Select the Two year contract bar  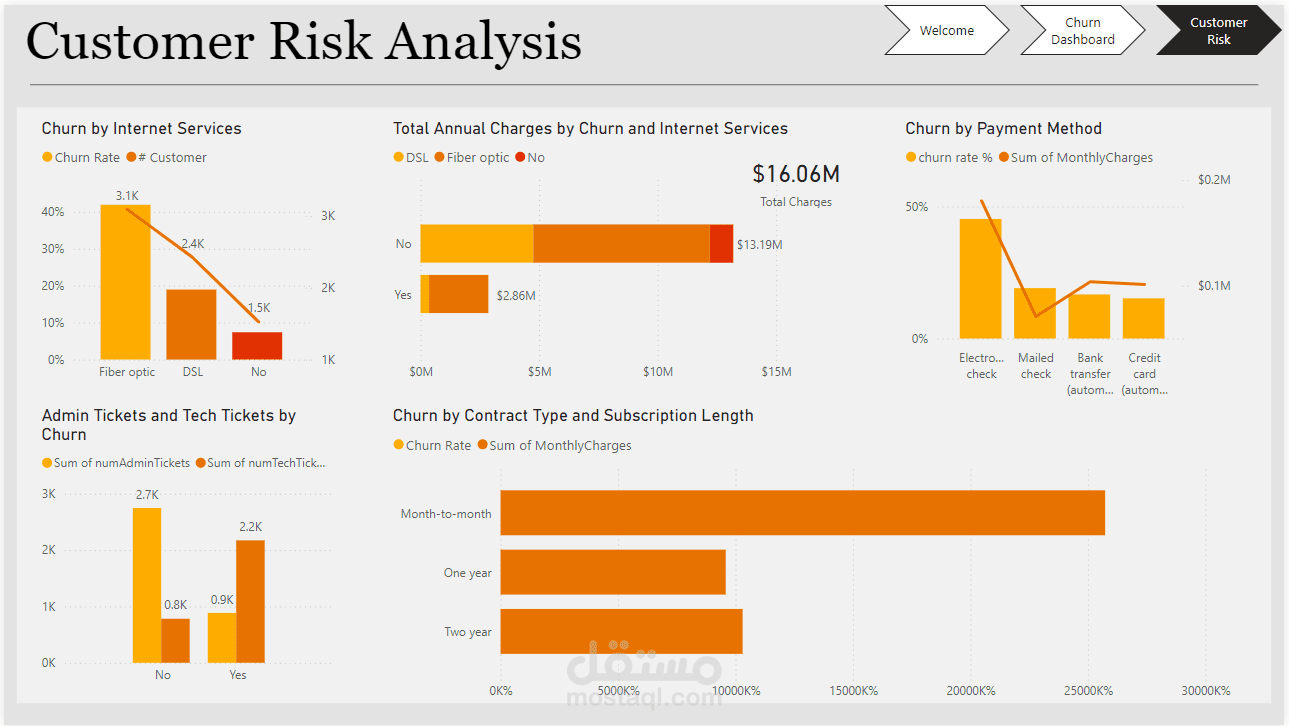tap(620, 631)
